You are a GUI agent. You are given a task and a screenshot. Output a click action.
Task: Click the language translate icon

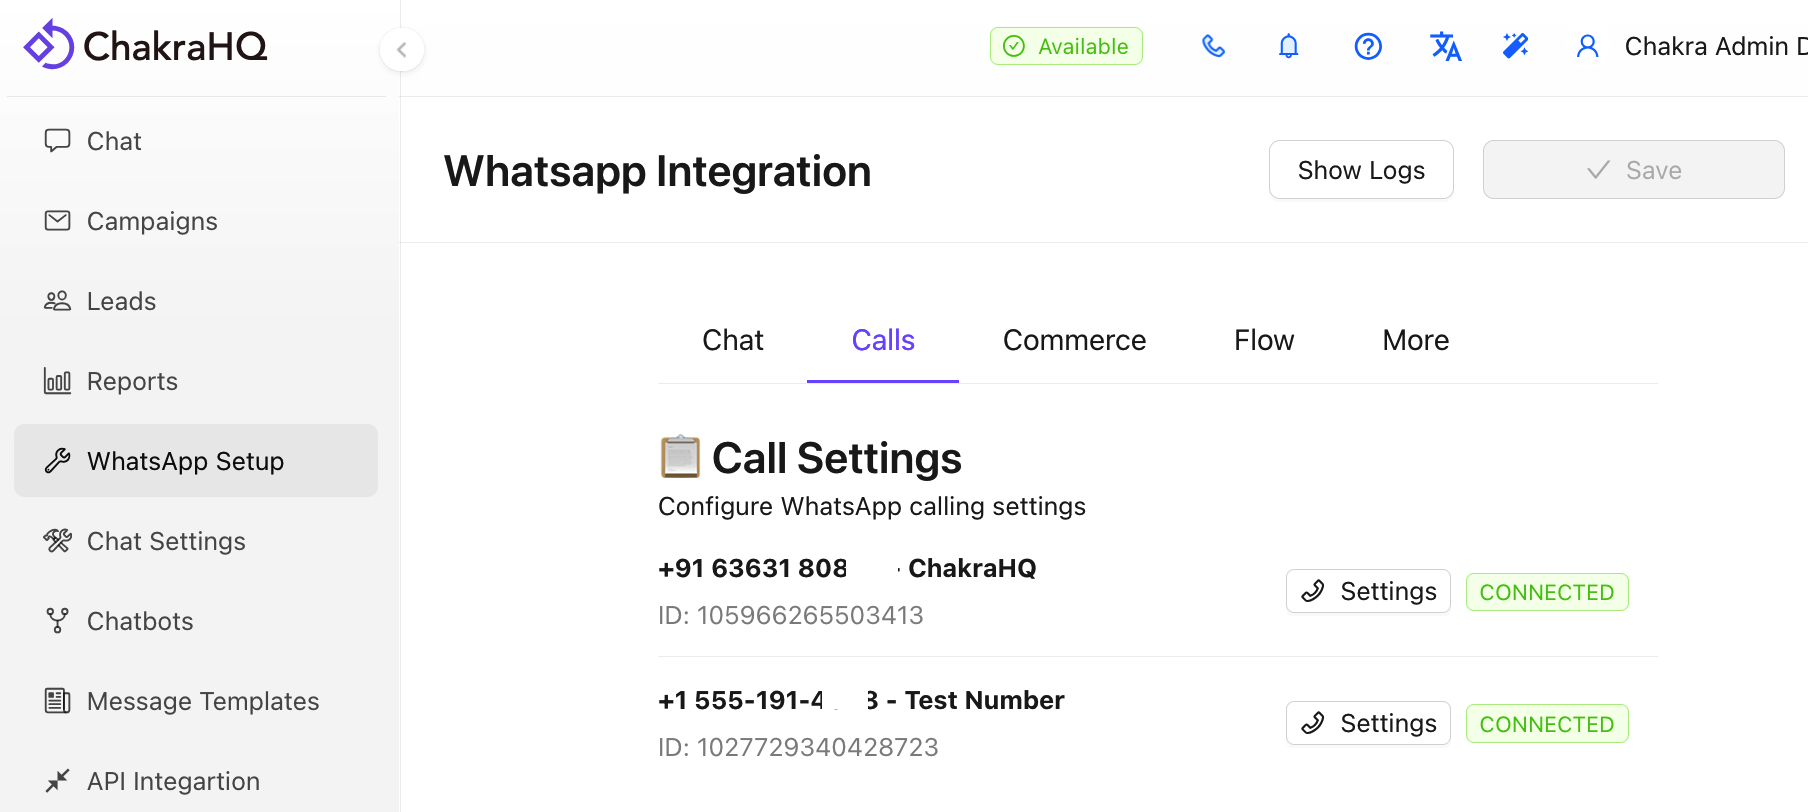point(1445,46)
